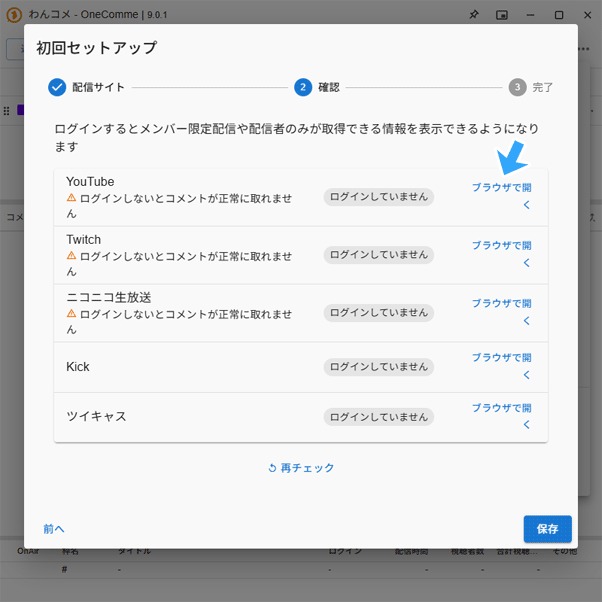
Task: Maximize the OneComme window
Action: [559, 15]
